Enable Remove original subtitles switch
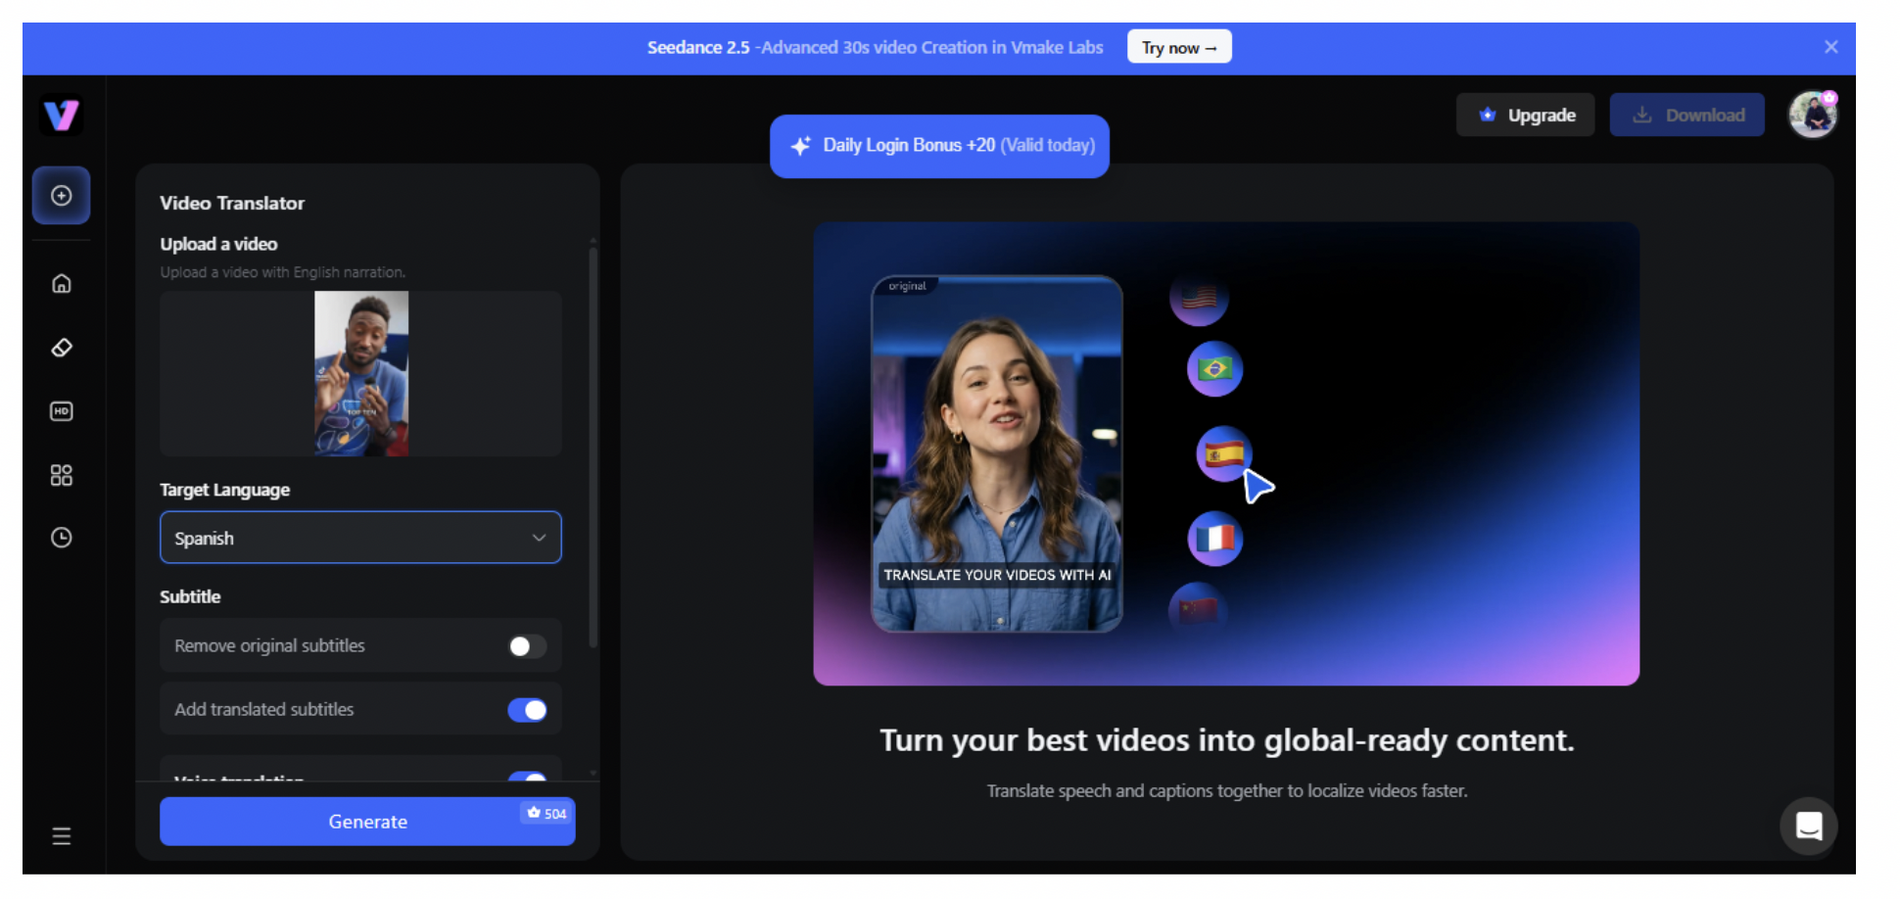Image resolution: width=1900 pixels, height=899 pixels. 527,646
